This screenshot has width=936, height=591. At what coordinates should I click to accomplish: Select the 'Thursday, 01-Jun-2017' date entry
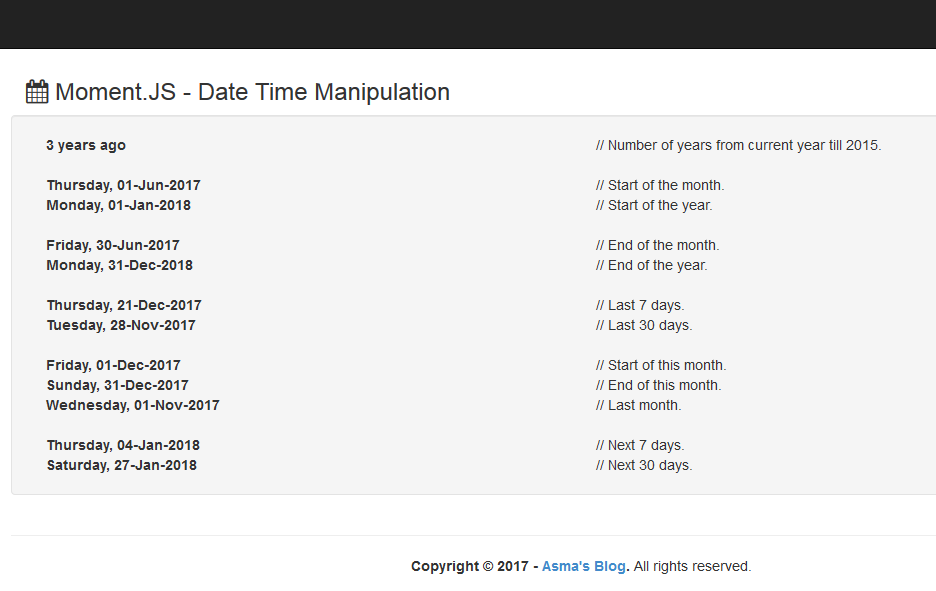pyautogui.click(x=122, y=185)
